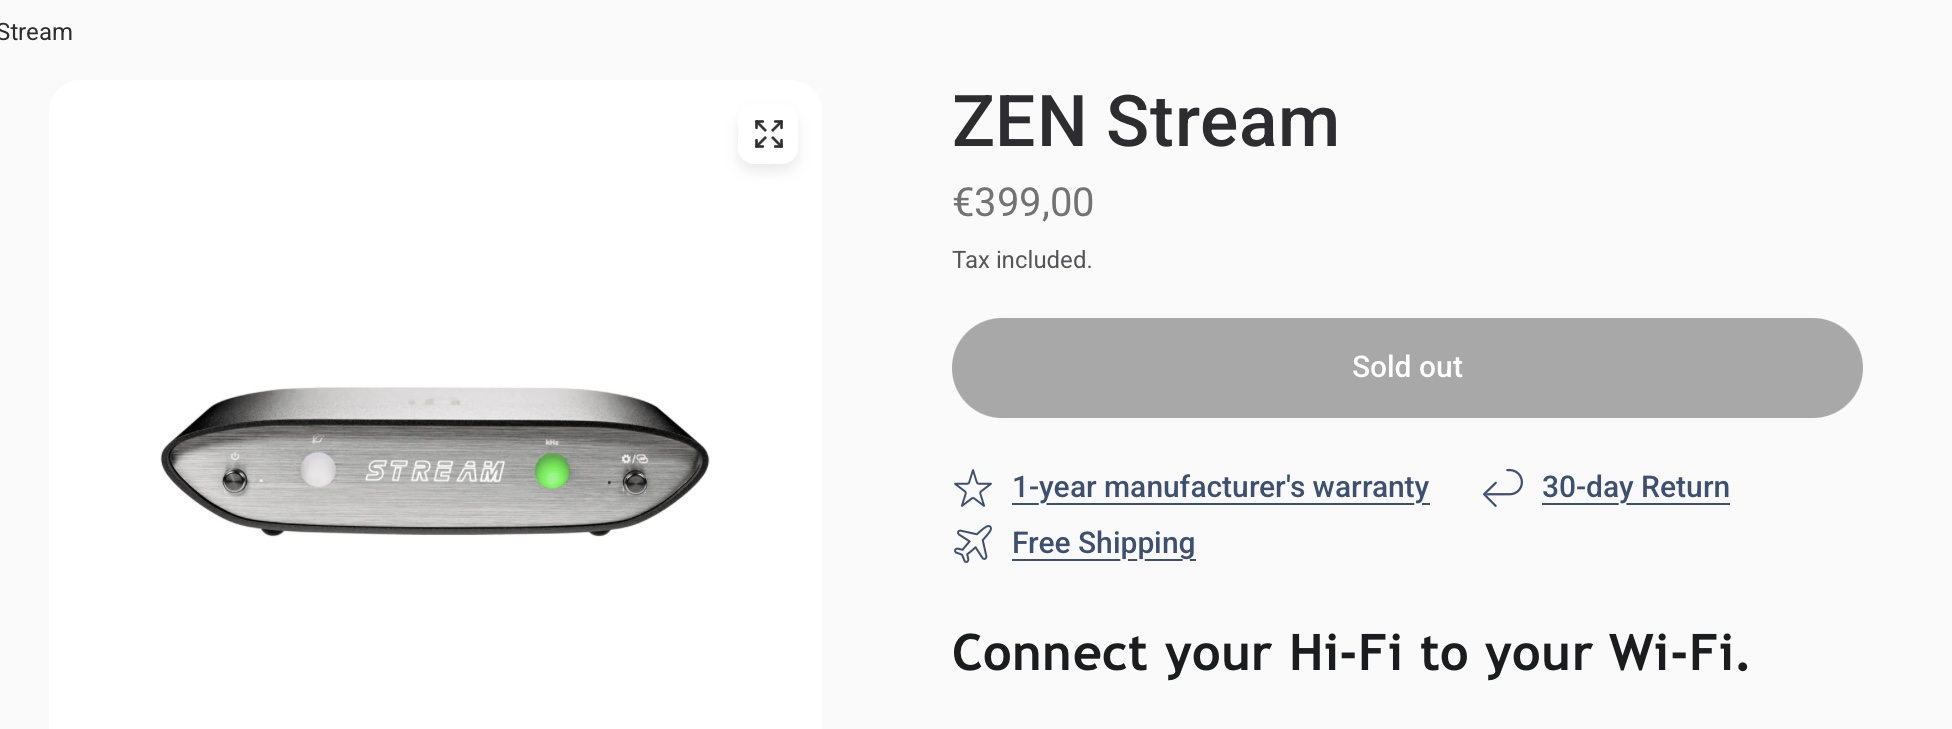The image size is (1952, 729).
Task: Click the ZEN Stream product title
Action: tap(1145, 122)
